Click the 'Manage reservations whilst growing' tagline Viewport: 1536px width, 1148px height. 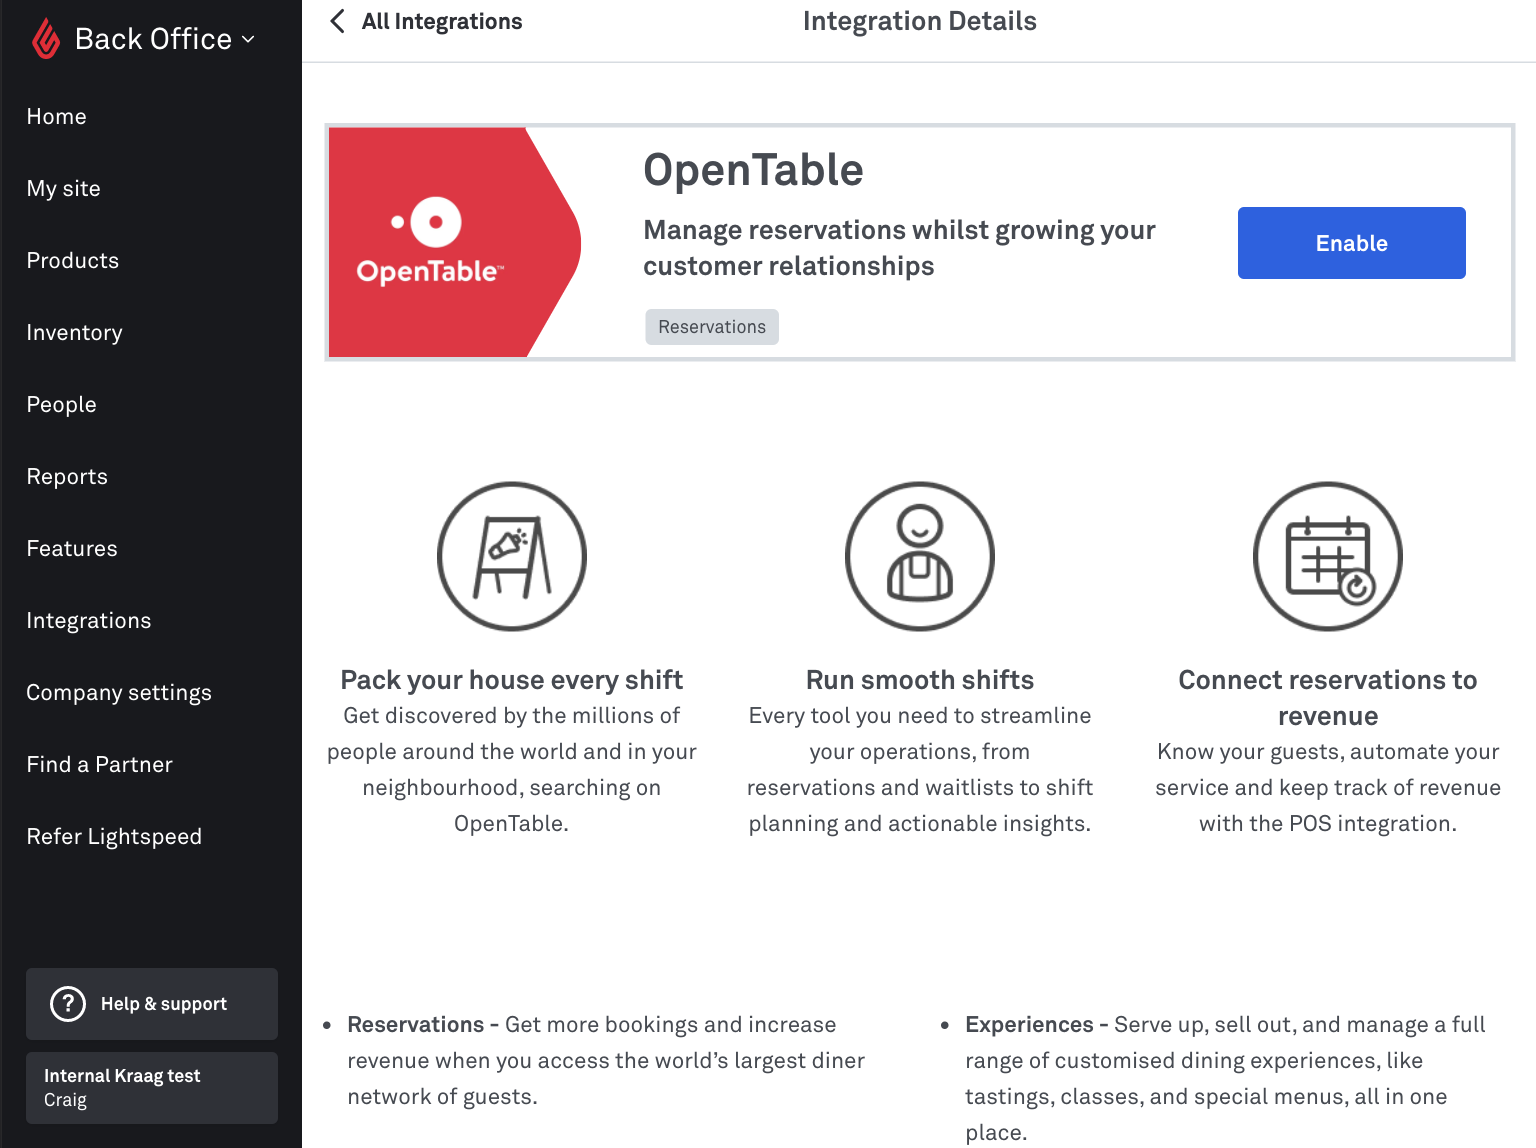pyautogui.click(x=900, y=248)
